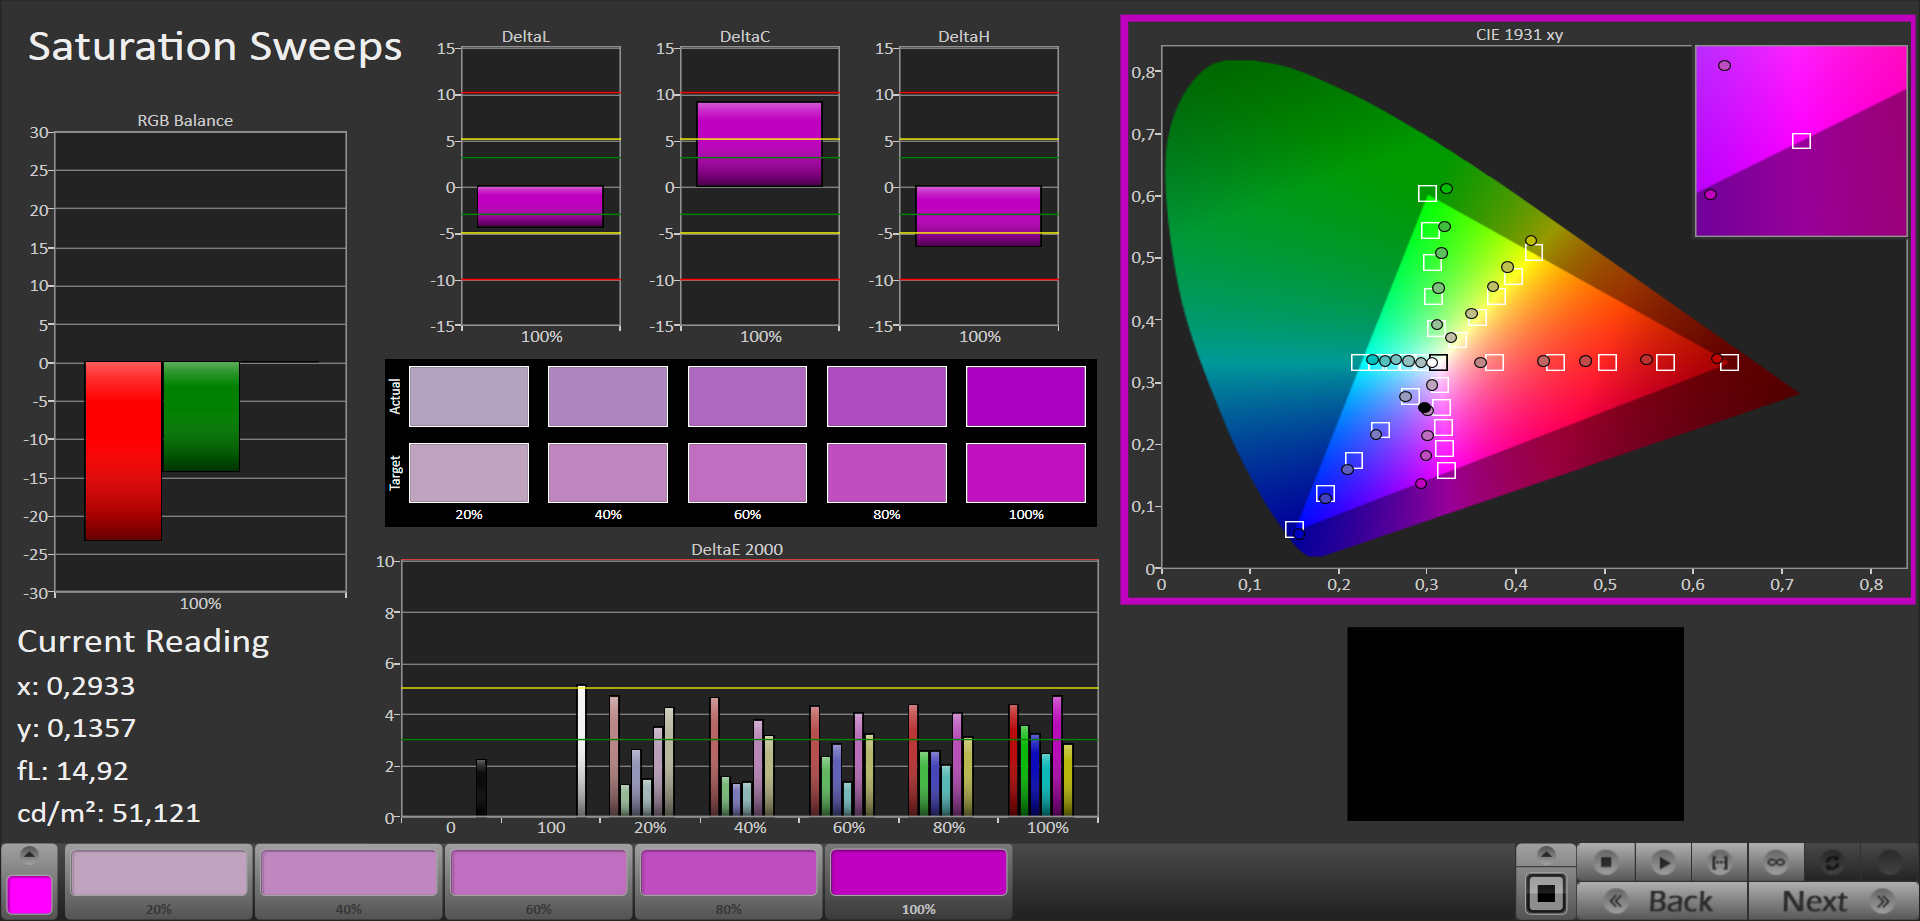Click the magenta zoom inset in CIE chart

coord(1801,141)
